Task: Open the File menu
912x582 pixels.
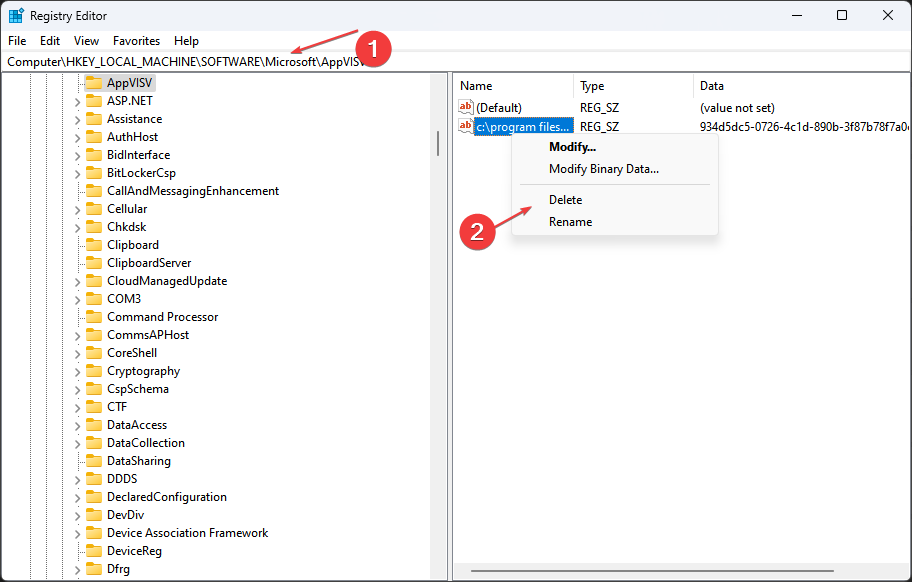Action: [17, 41]
